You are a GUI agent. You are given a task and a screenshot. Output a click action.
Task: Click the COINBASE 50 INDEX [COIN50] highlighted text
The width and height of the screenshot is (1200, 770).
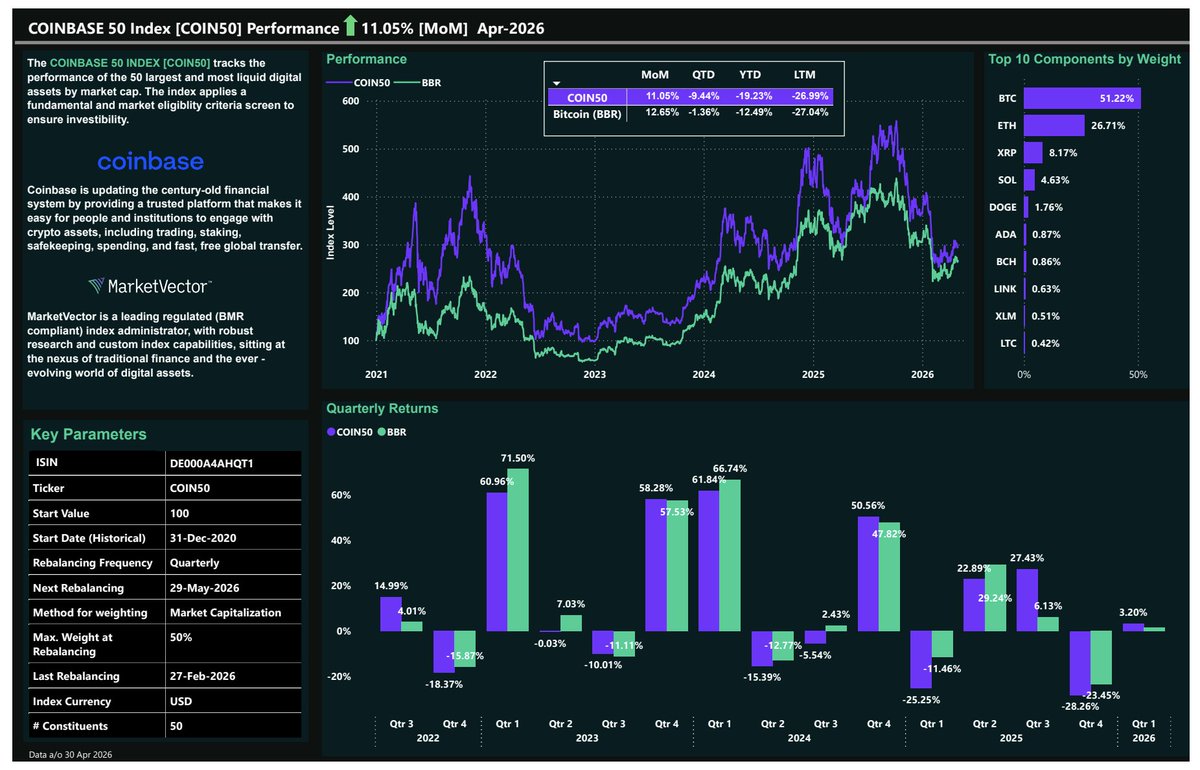point(132,63)
